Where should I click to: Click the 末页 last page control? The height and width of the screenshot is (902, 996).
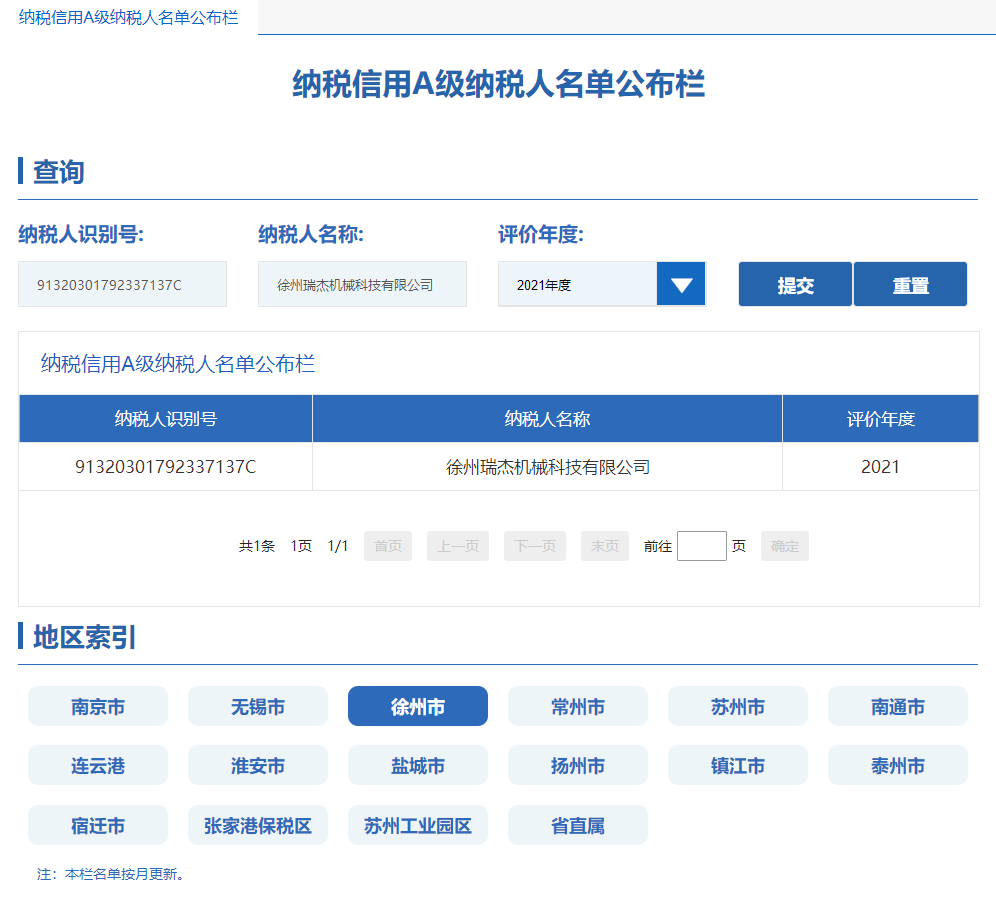point(604,546)
